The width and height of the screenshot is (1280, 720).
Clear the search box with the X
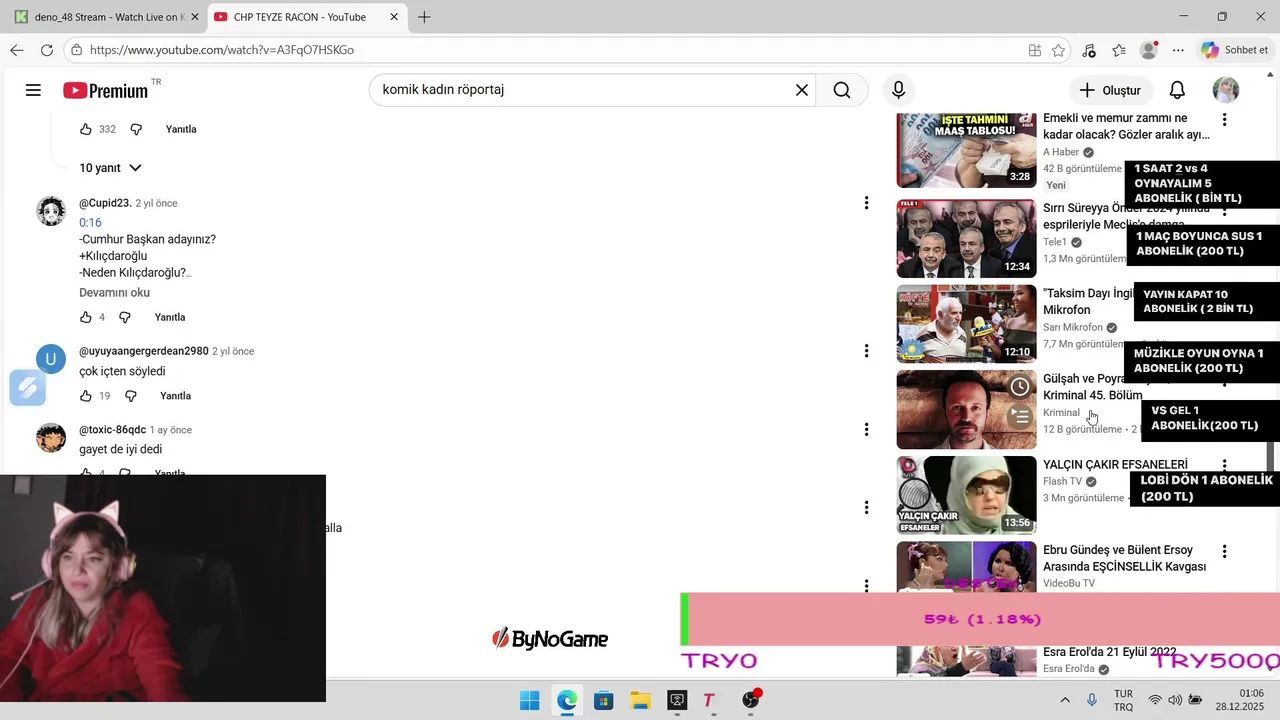(x=802, y=90)
